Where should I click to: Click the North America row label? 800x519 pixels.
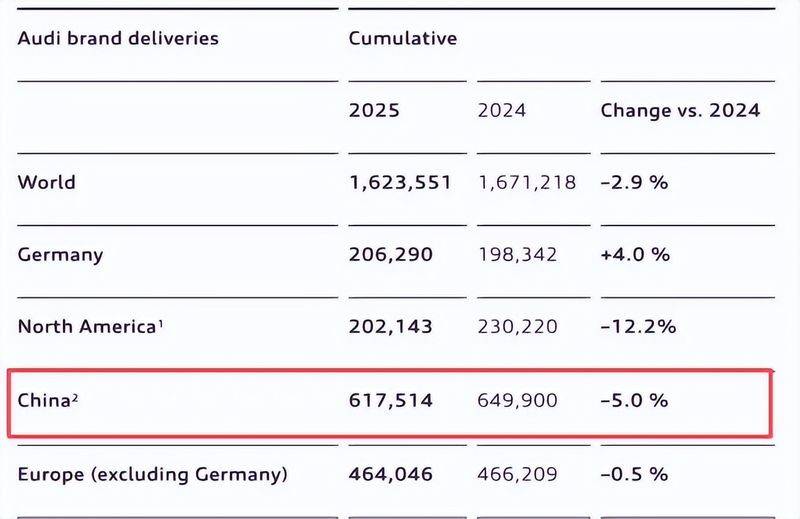click(x=90, y=326)
